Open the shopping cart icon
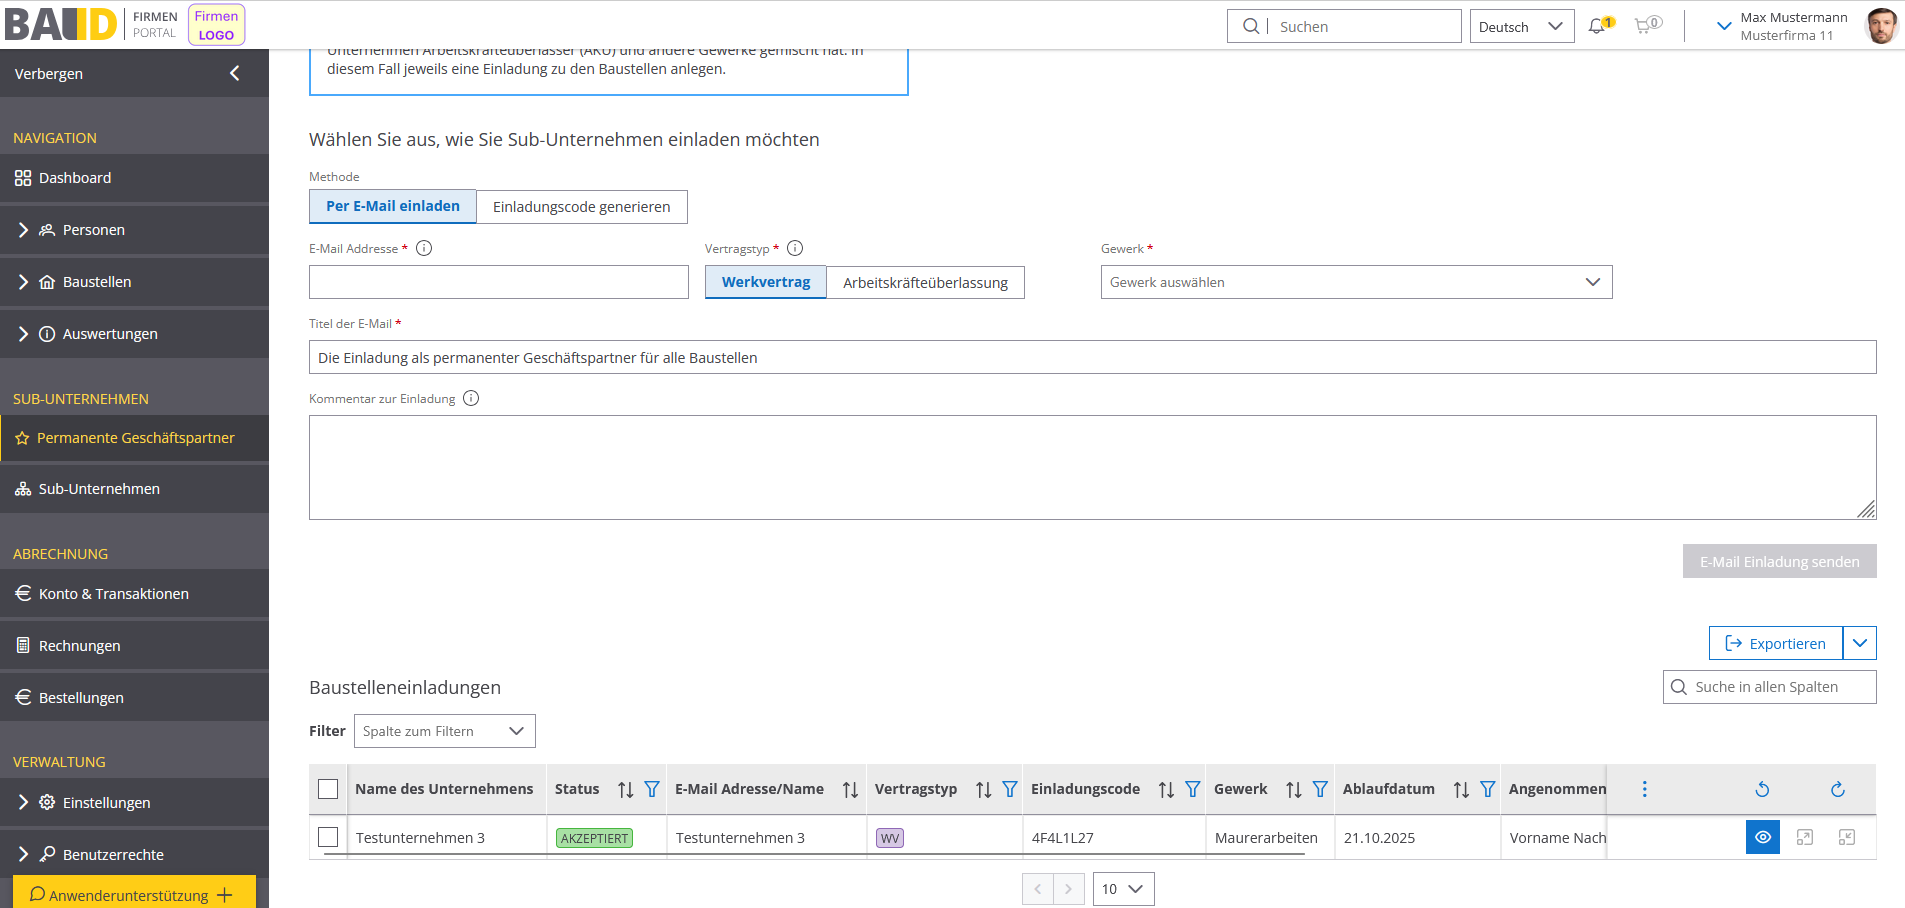The width and height of the screenshot is (1905, 908). point(1644,26)
